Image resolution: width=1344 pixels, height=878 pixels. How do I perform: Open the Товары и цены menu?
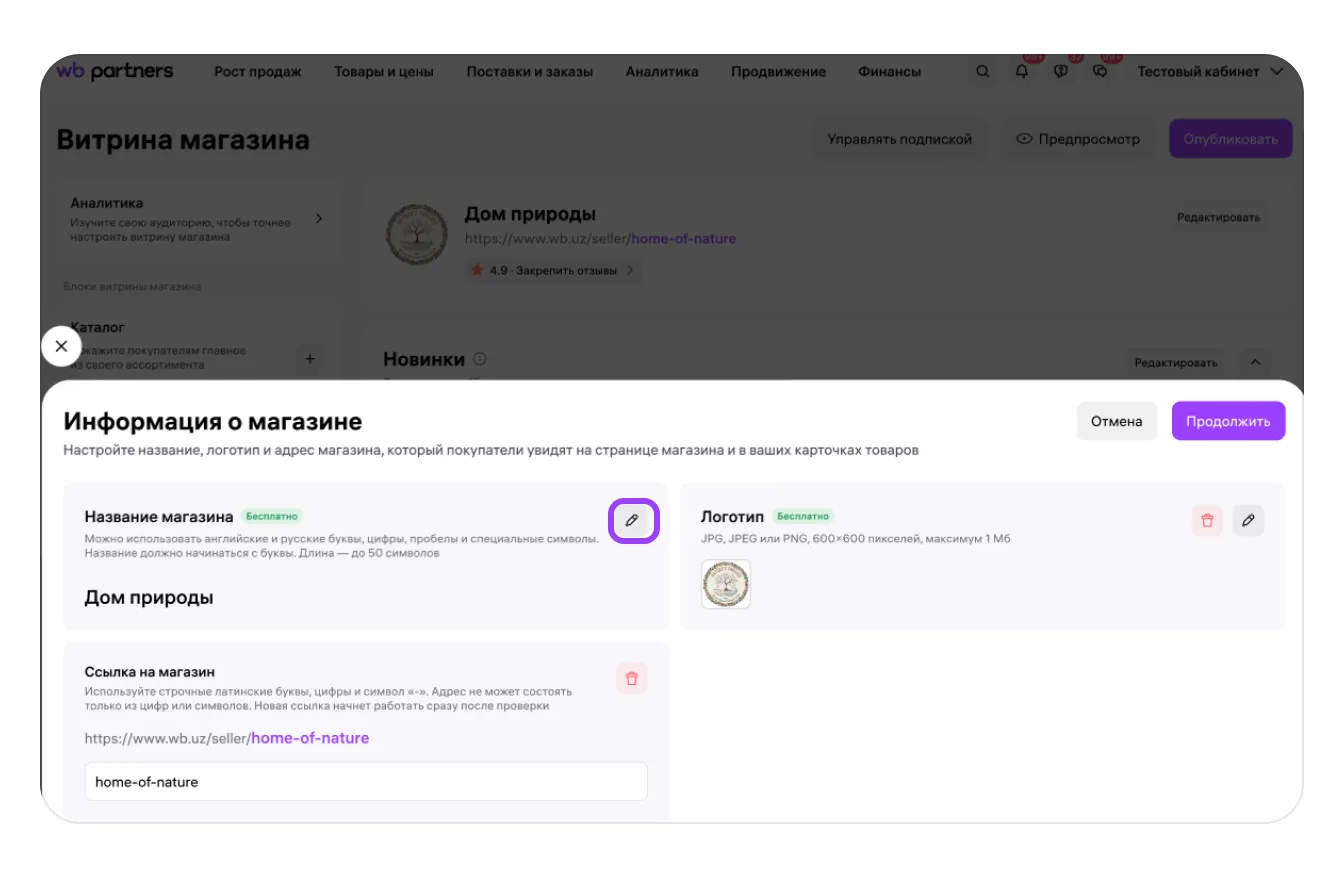[x=384, y=72]
